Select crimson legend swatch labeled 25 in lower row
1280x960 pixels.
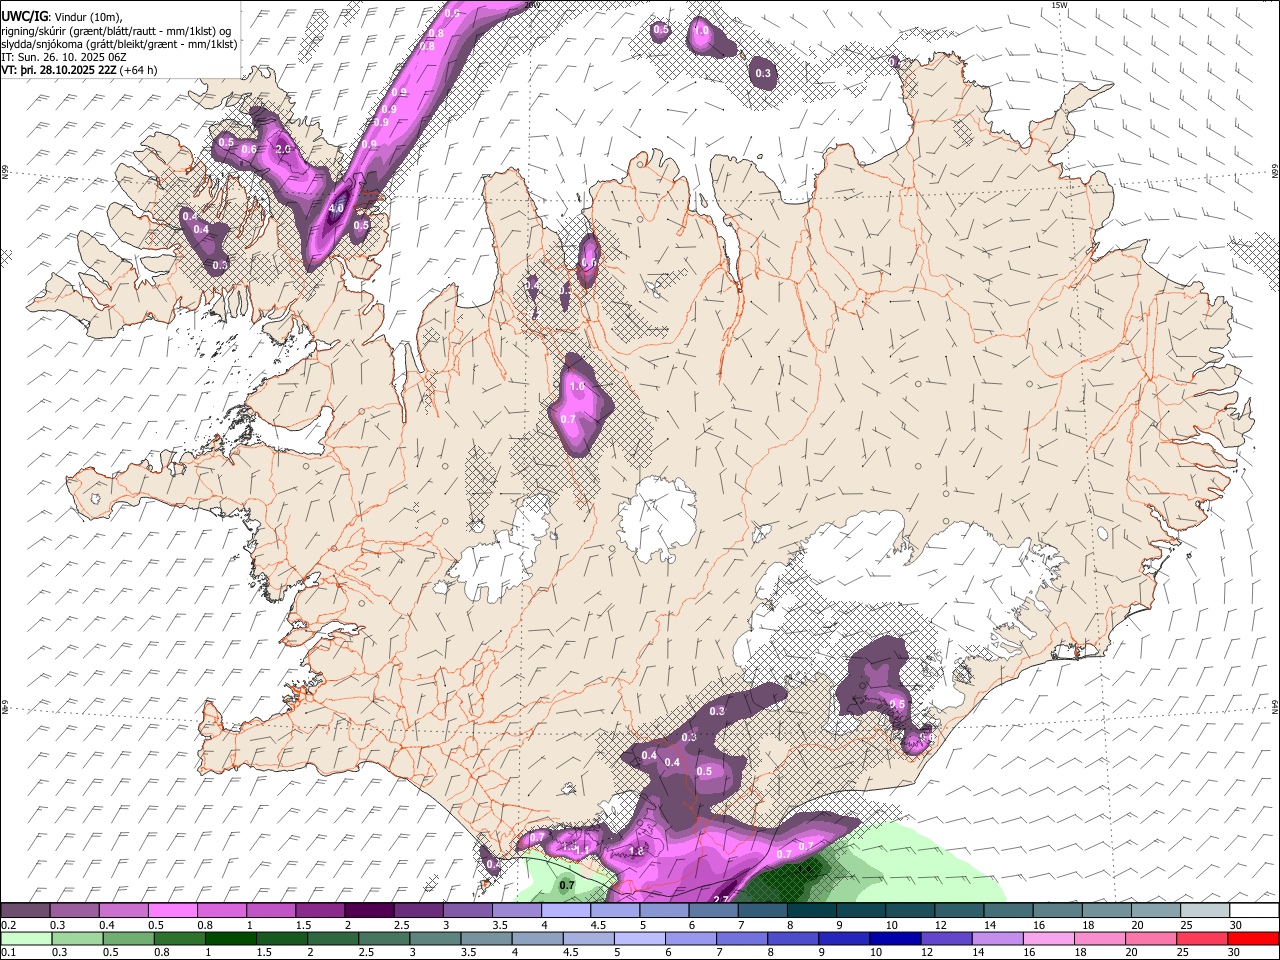pos(1202,938)
